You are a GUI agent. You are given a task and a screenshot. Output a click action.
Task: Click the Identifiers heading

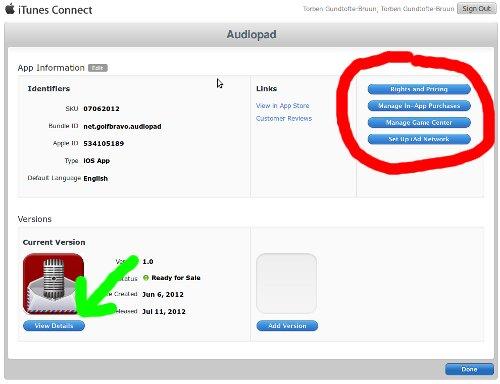click(49, 89)
